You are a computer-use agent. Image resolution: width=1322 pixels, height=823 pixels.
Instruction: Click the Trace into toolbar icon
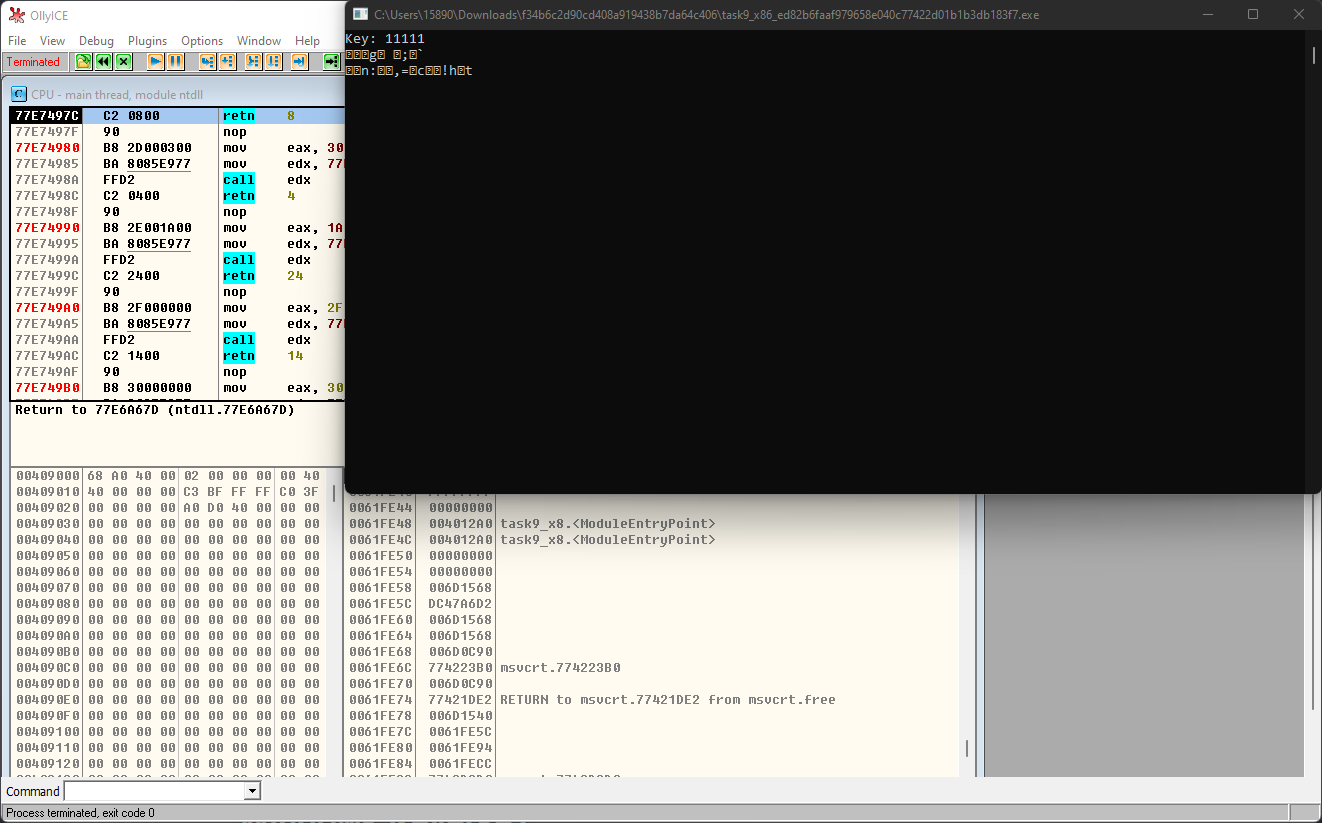pos(254,62)
